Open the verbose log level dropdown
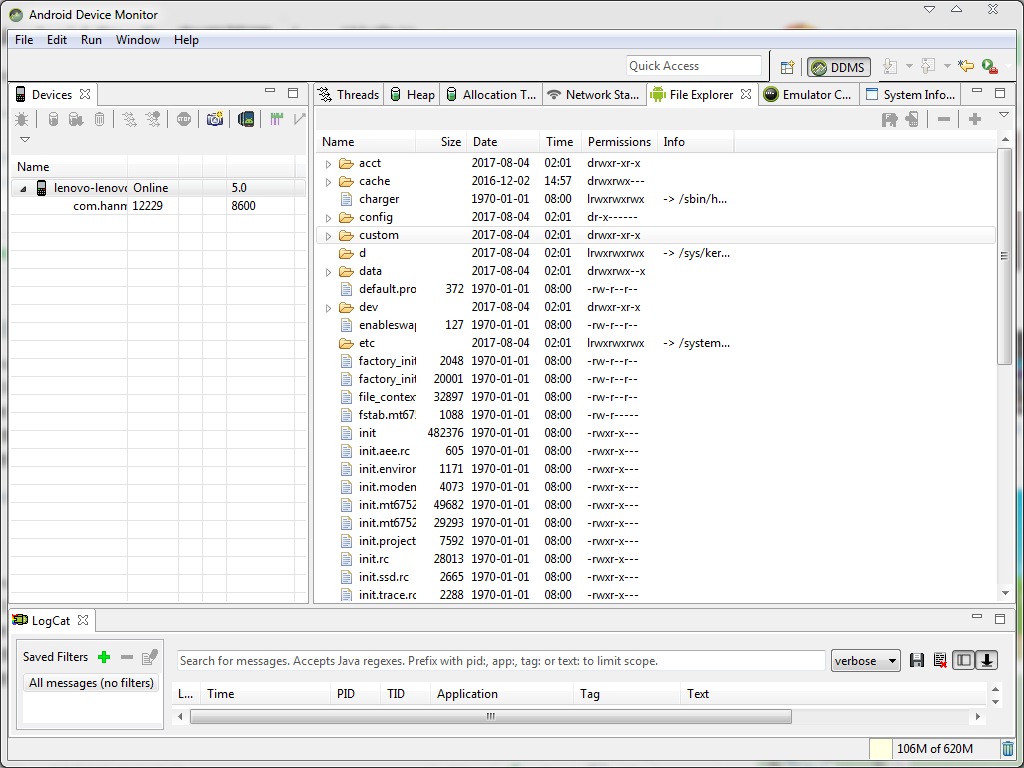 coord(866,661)
